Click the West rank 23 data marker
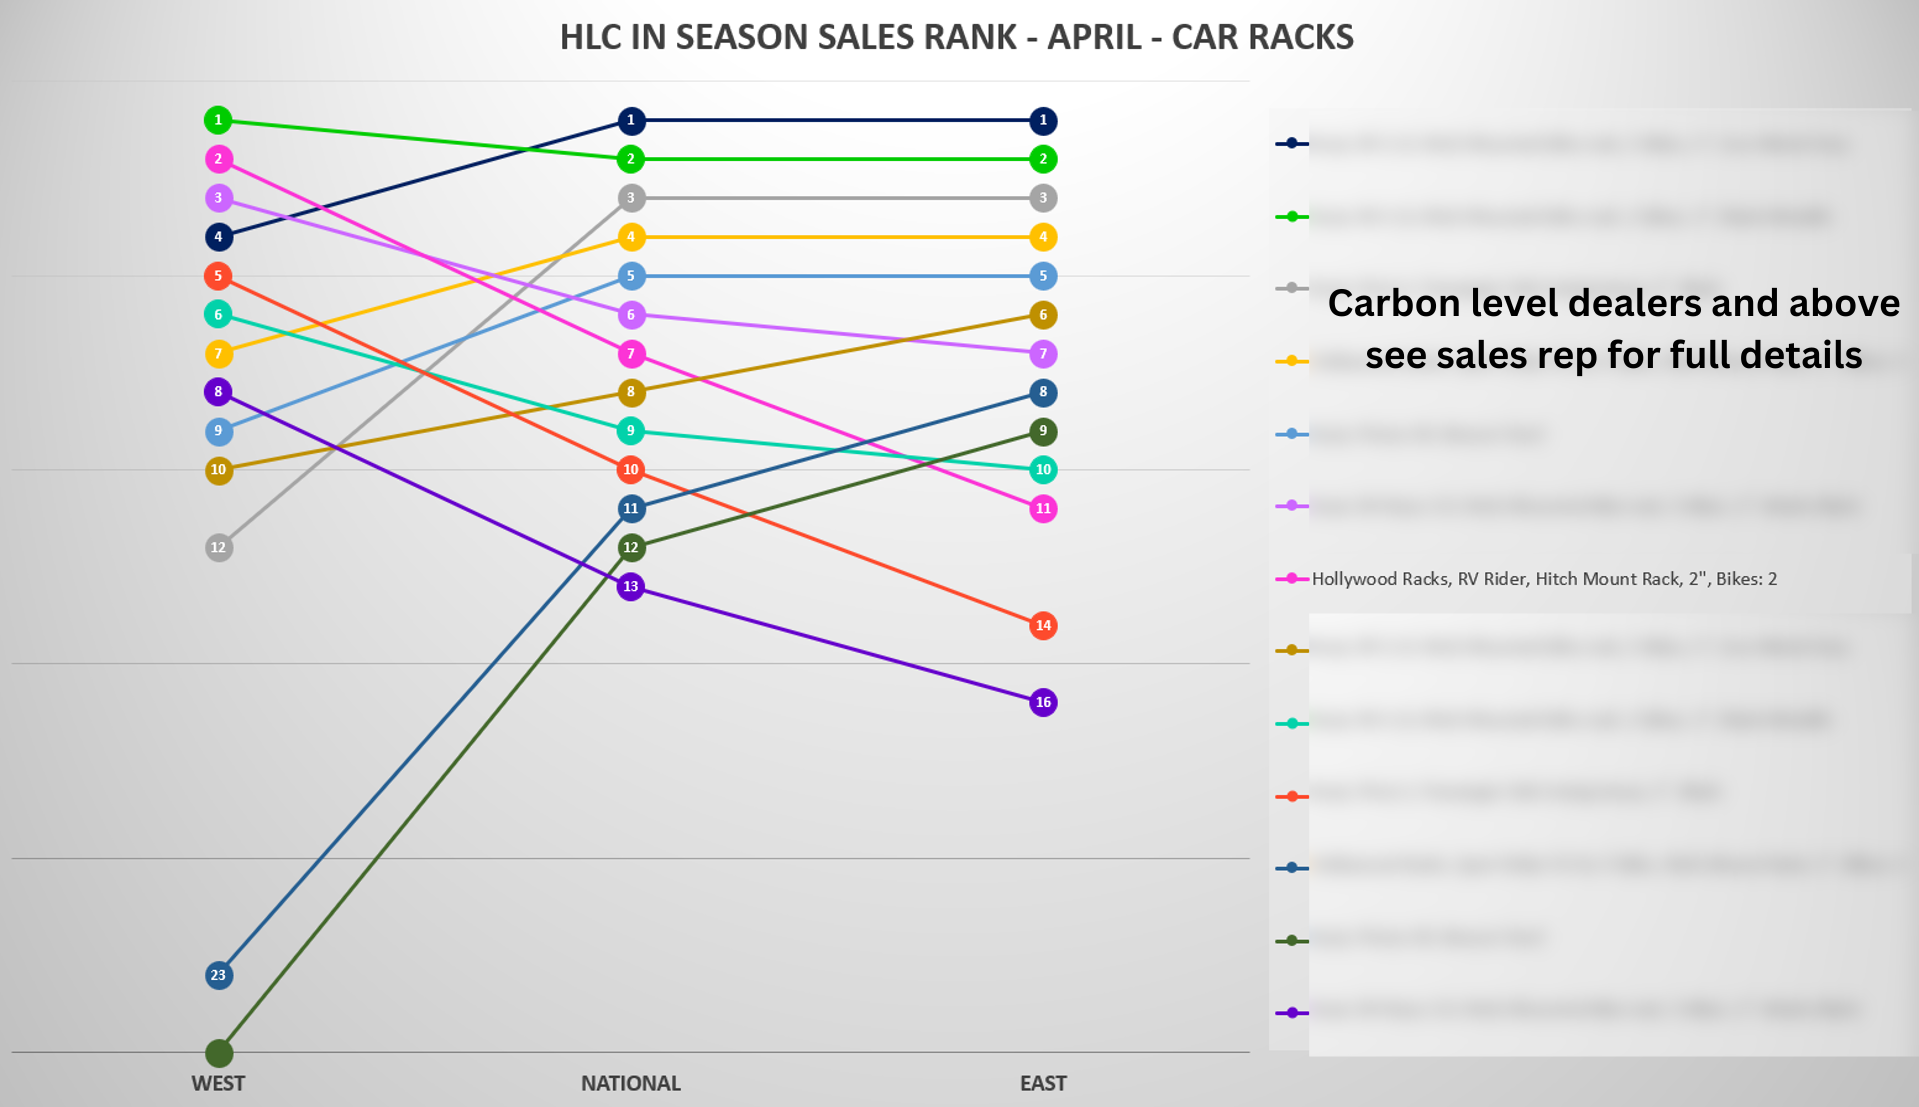This screenshot has width=1919, height=1107. pos(219,975)
